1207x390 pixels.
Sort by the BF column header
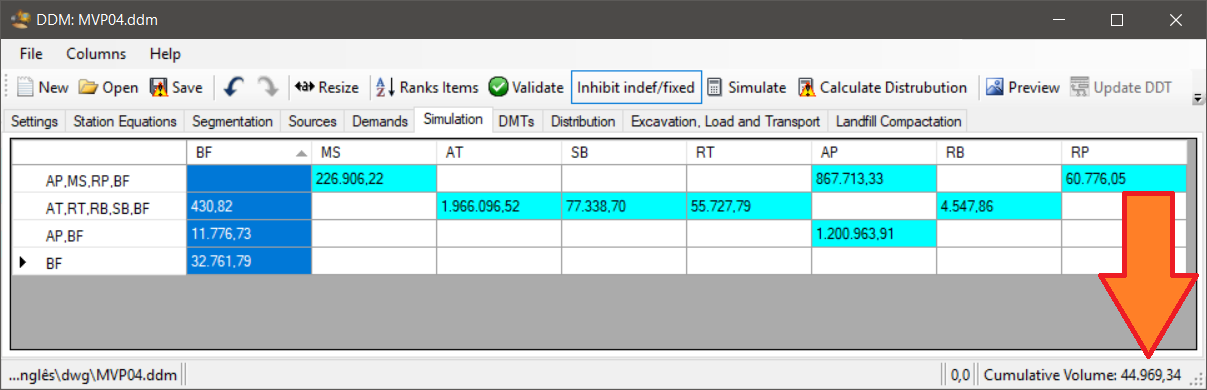(249, 152)
